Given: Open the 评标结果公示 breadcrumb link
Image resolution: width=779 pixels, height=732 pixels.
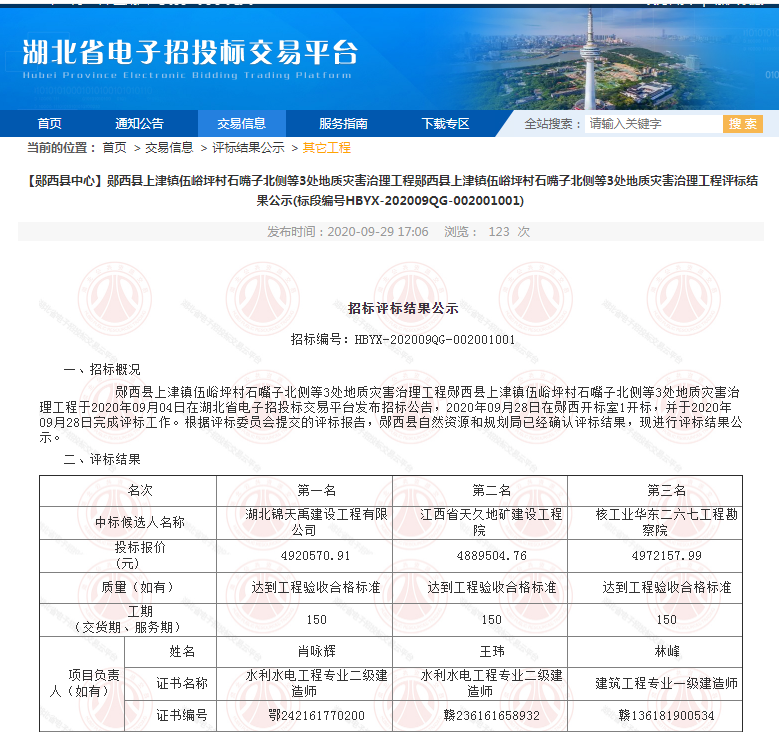Looking at the screenshot, I should coord(247,148).
